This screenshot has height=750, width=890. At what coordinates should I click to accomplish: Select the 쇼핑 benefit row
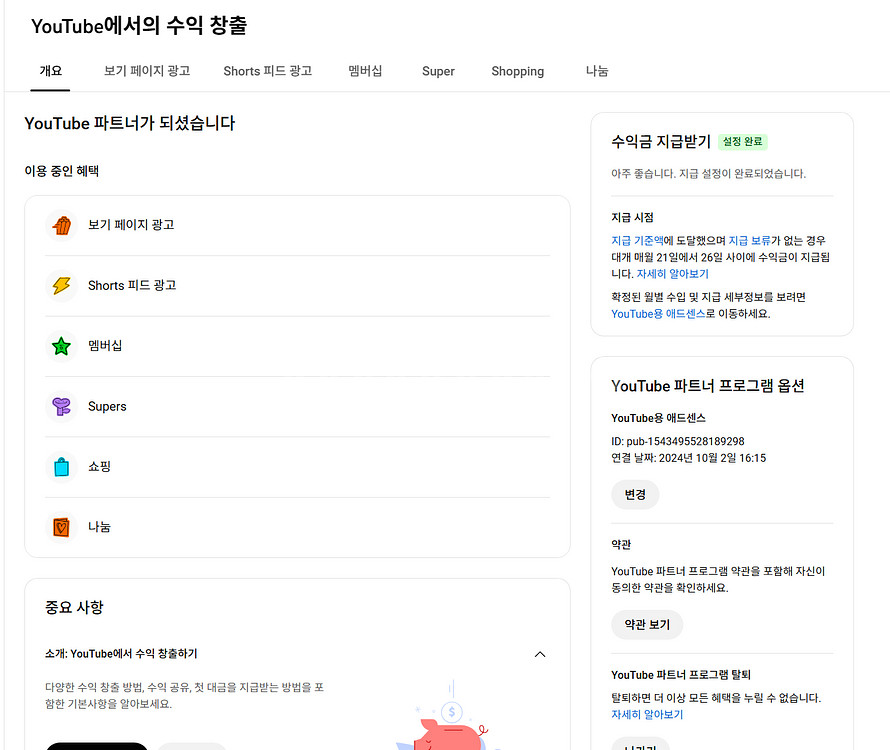[297, 467]
